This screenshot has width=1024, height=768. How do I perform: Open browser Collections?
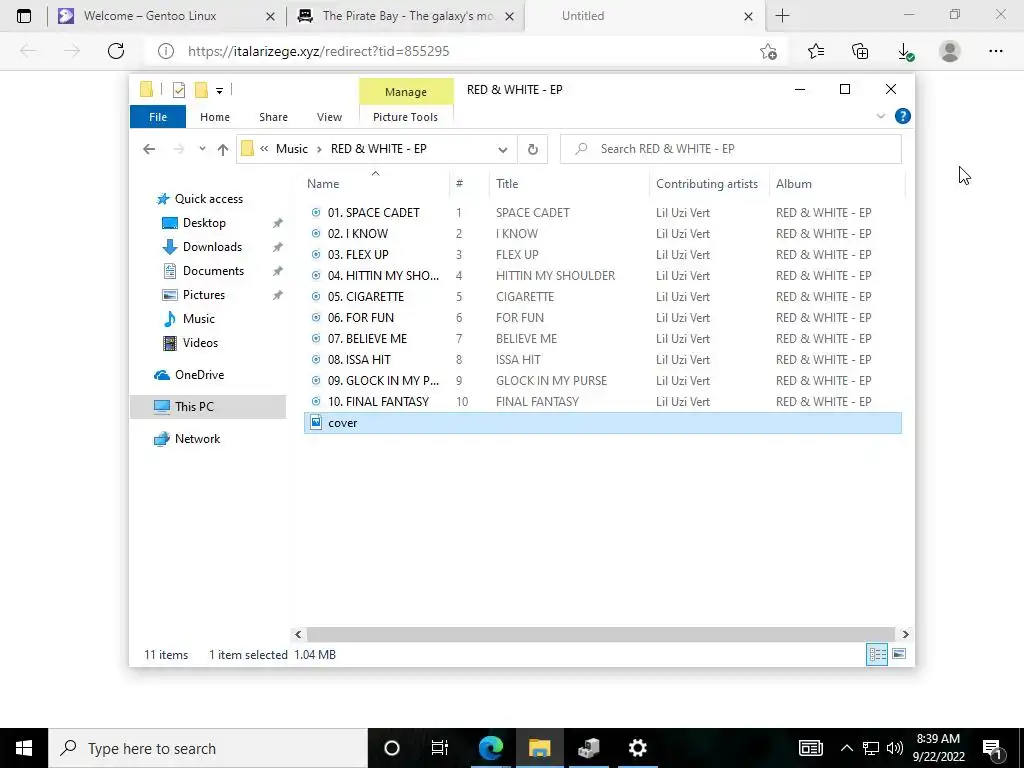(x=860, y=51)
